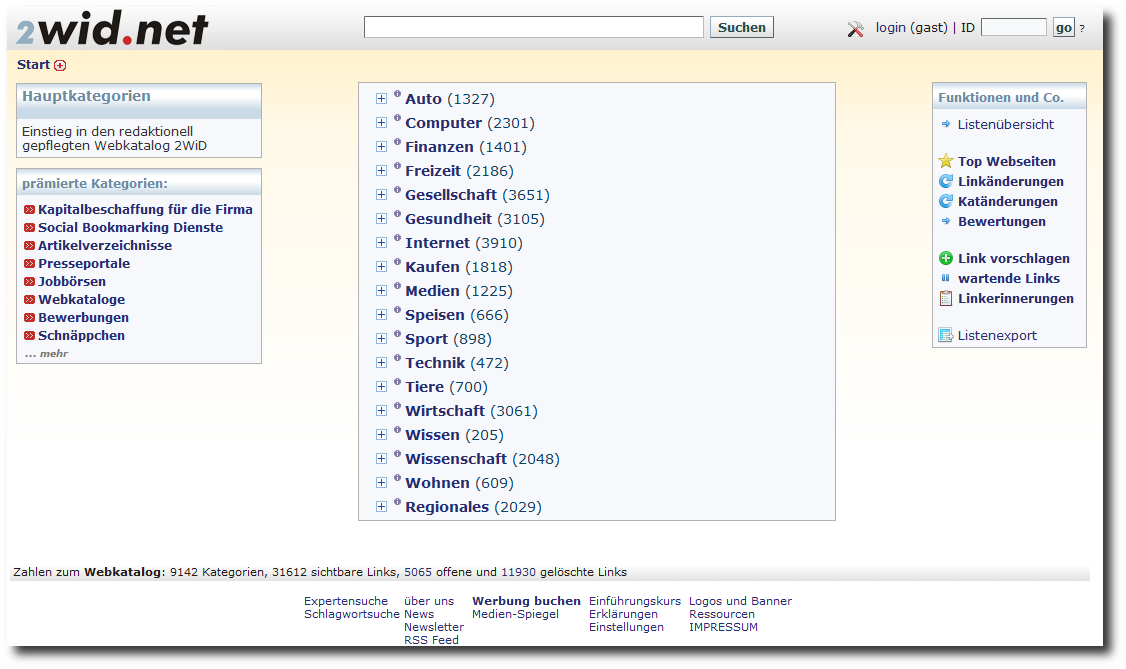Click the Start breadcrumb link
1126x669 pixels.
pyautogui.click(x=33, y=65)
